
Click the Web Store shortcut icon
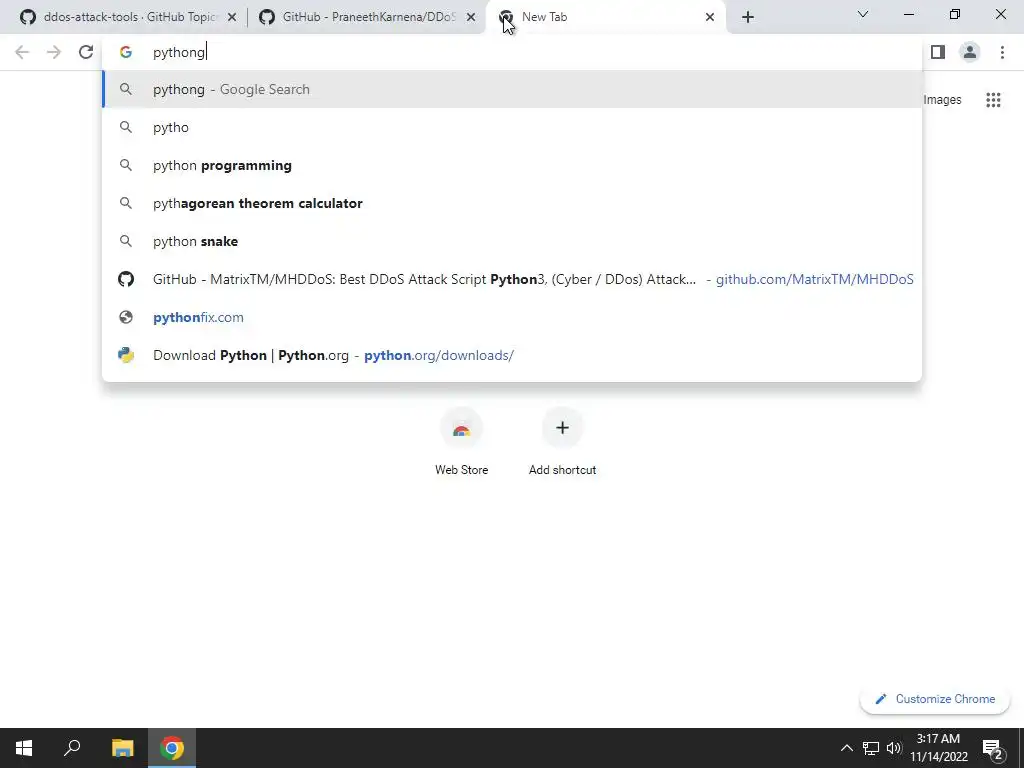tap(462, 428)
